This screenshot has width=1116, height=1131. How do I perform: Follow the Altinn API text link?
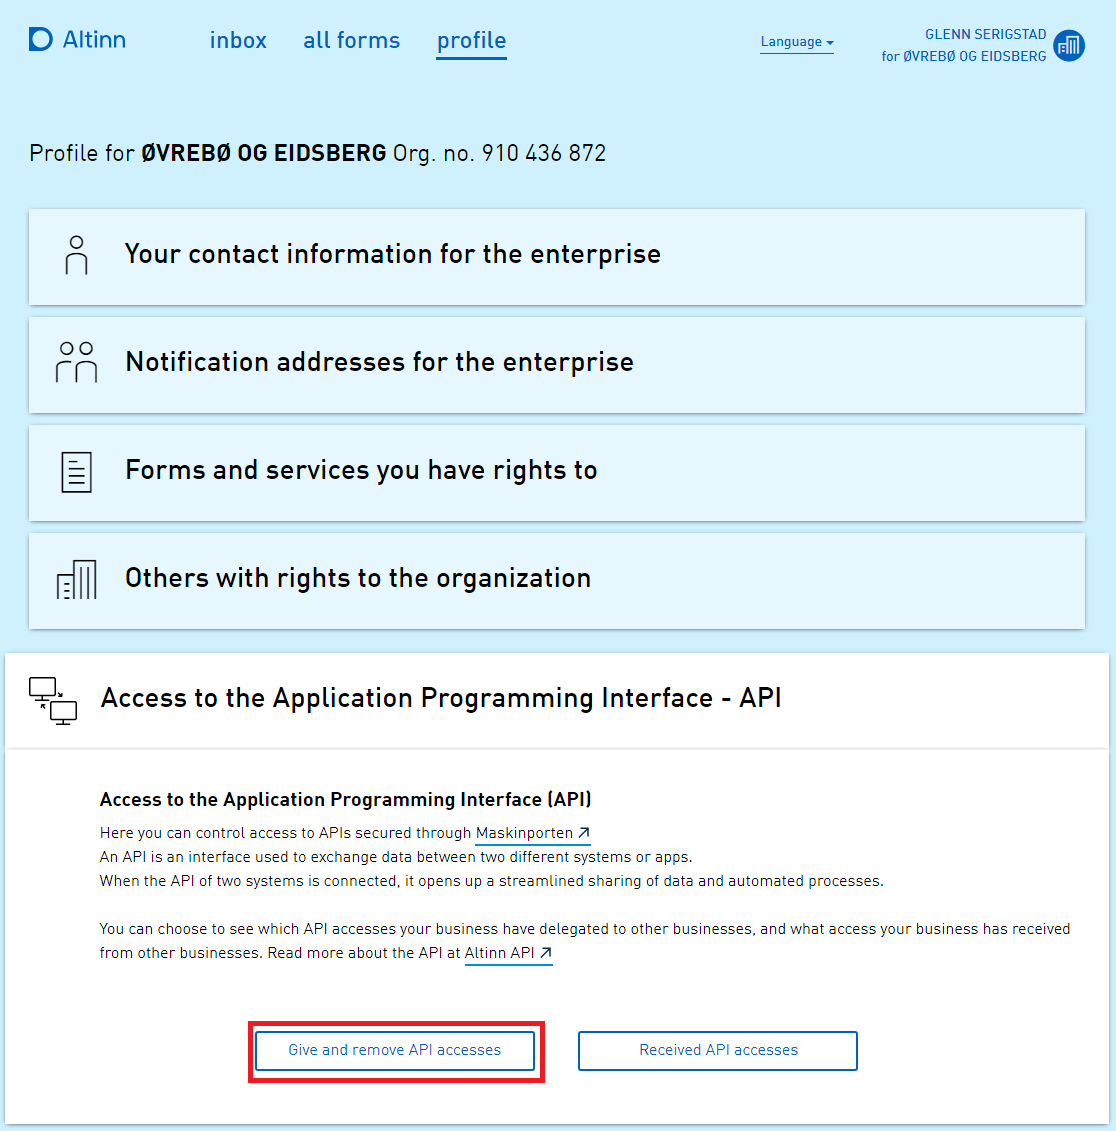pos(499,953)
